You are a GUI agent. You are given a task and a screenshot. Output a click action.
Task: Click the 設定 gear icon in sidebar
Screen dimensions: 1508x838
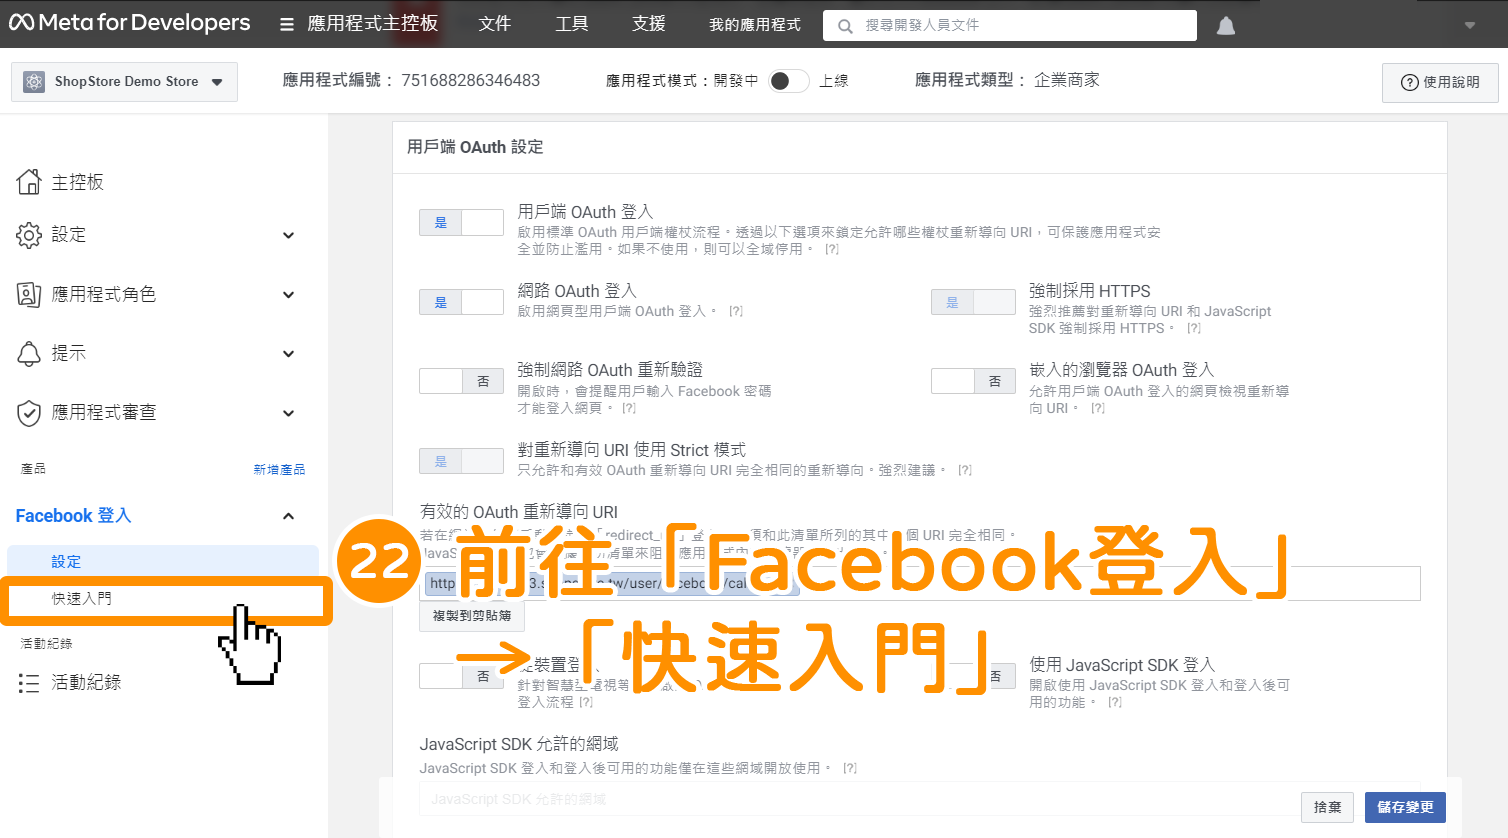29,235
